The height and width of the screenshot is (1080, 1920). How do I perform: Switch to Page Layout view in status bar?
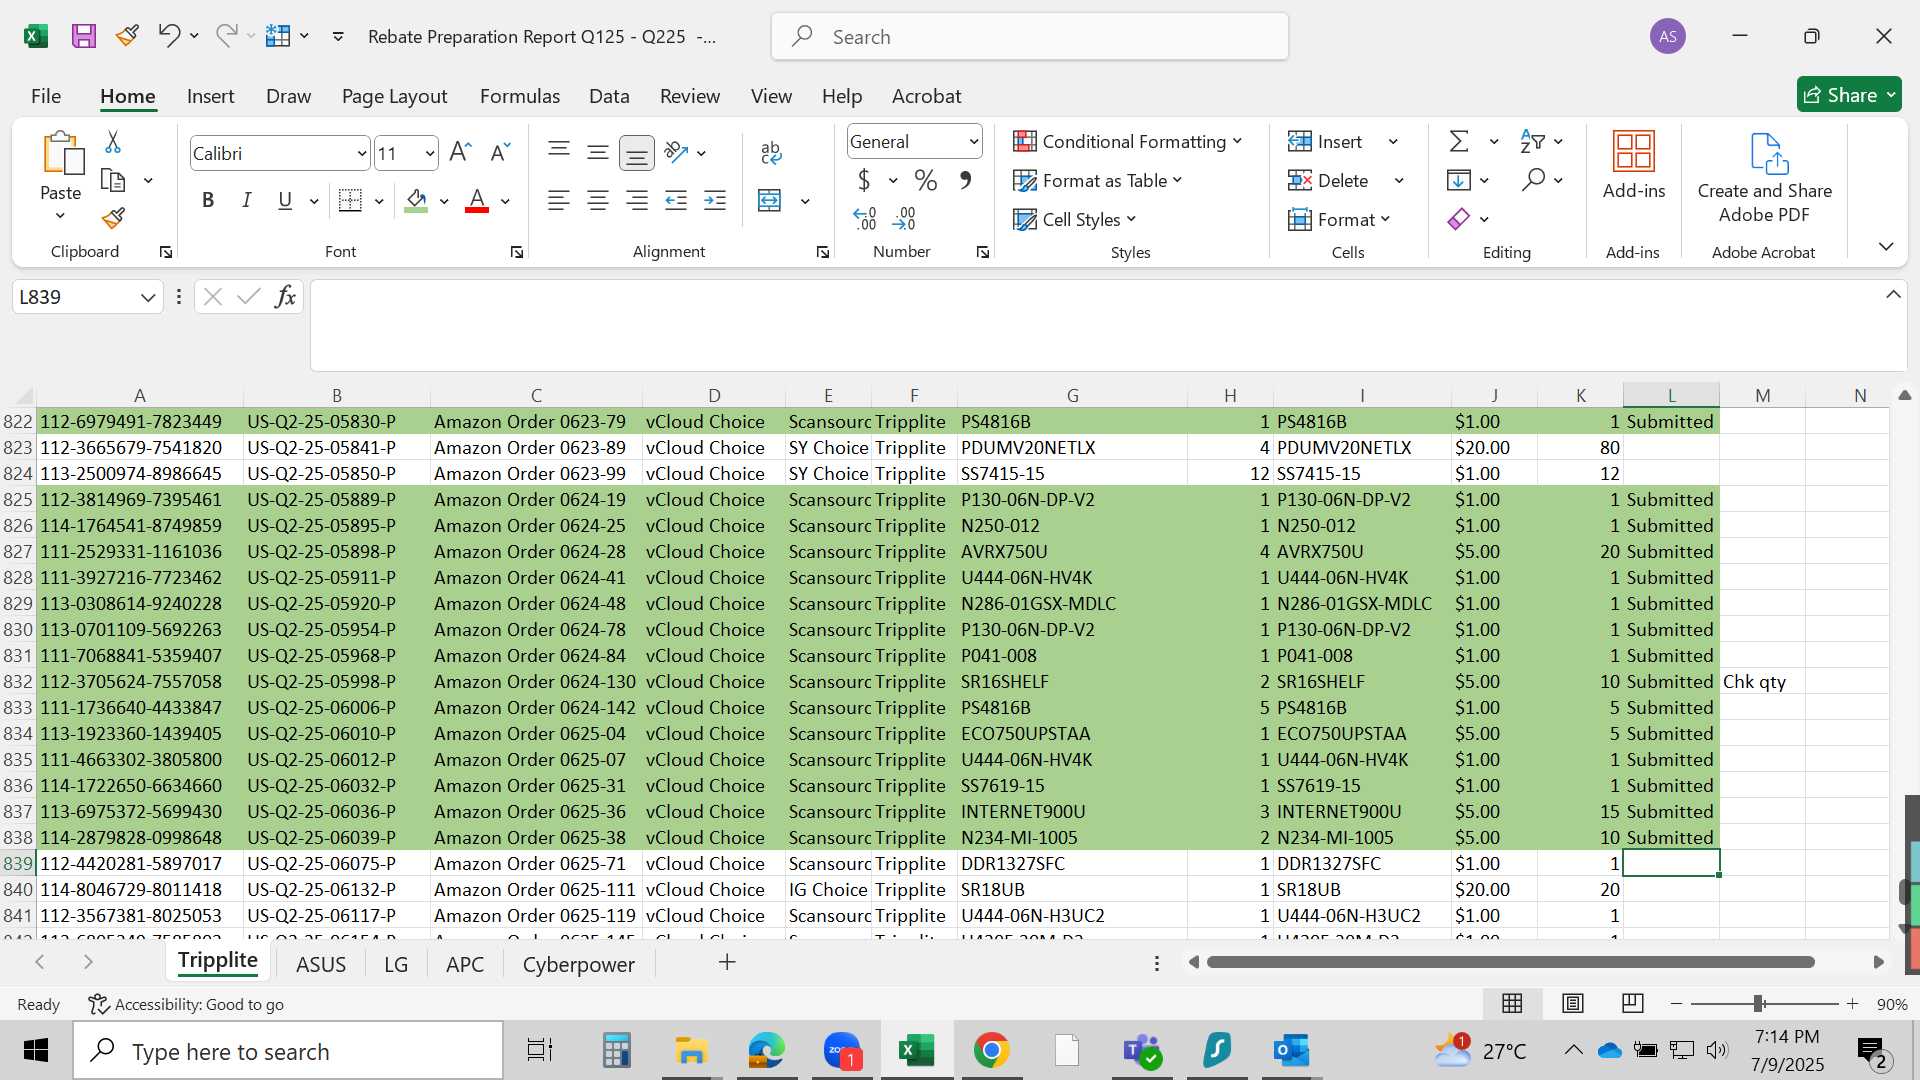1573,1003
